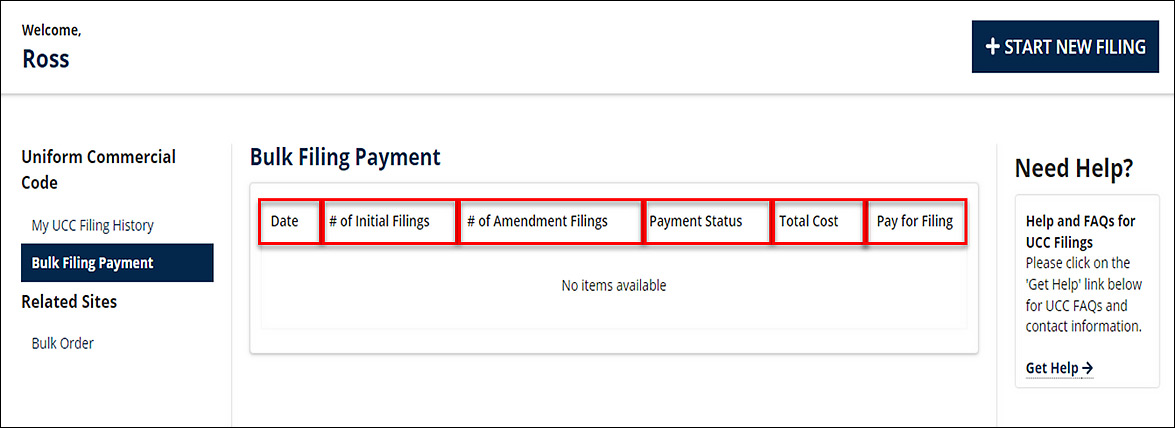
Task: Click the No items available message
Action: click(x=614, y=286)
